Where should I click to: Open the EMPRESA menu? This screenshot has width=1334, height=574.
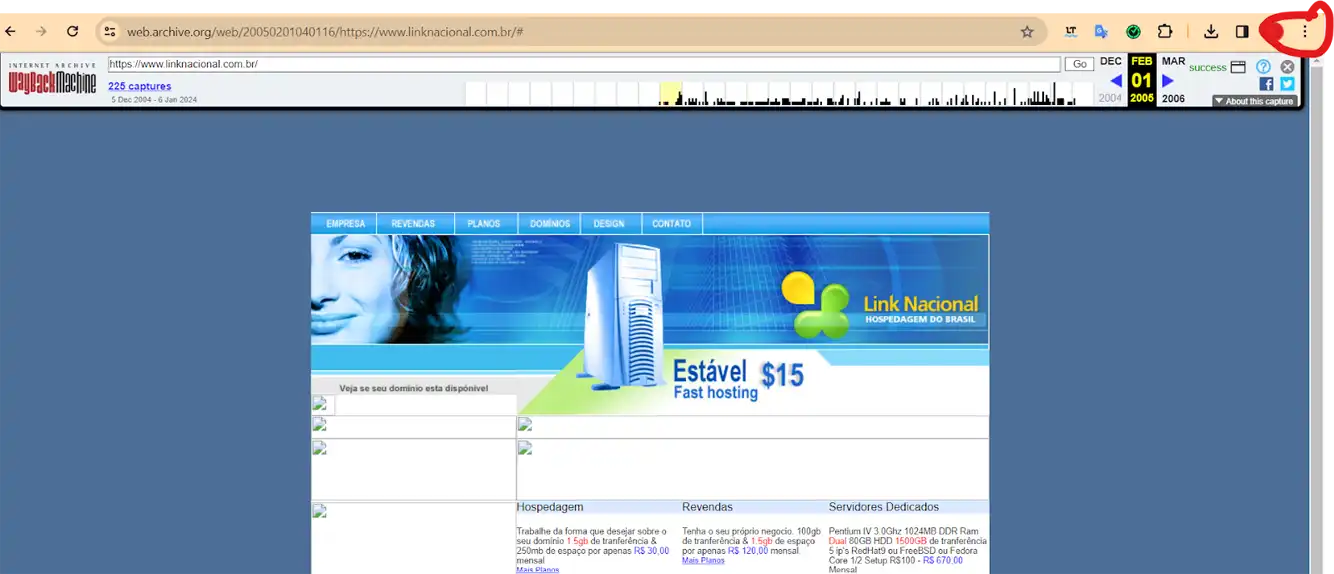345,223
